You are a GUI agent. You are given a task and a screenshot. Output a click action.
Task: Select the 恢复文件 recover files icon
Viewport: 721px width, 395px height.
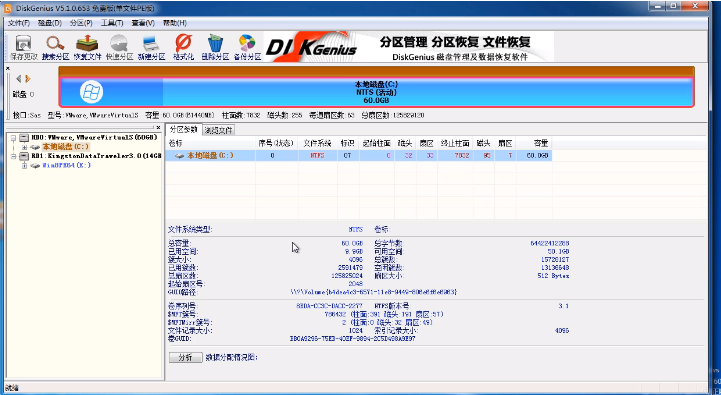click(x=87, y=47)
